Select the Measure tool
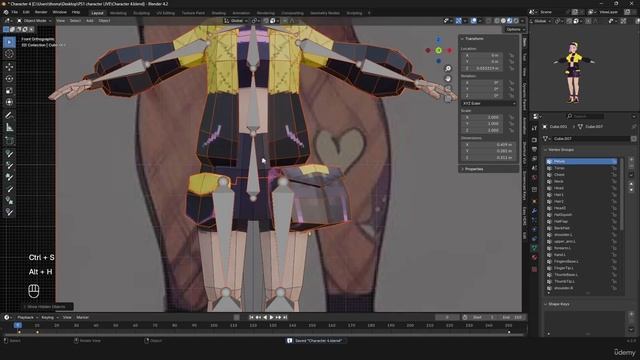This screenshot has height=360, width=640. click(9, 127)
